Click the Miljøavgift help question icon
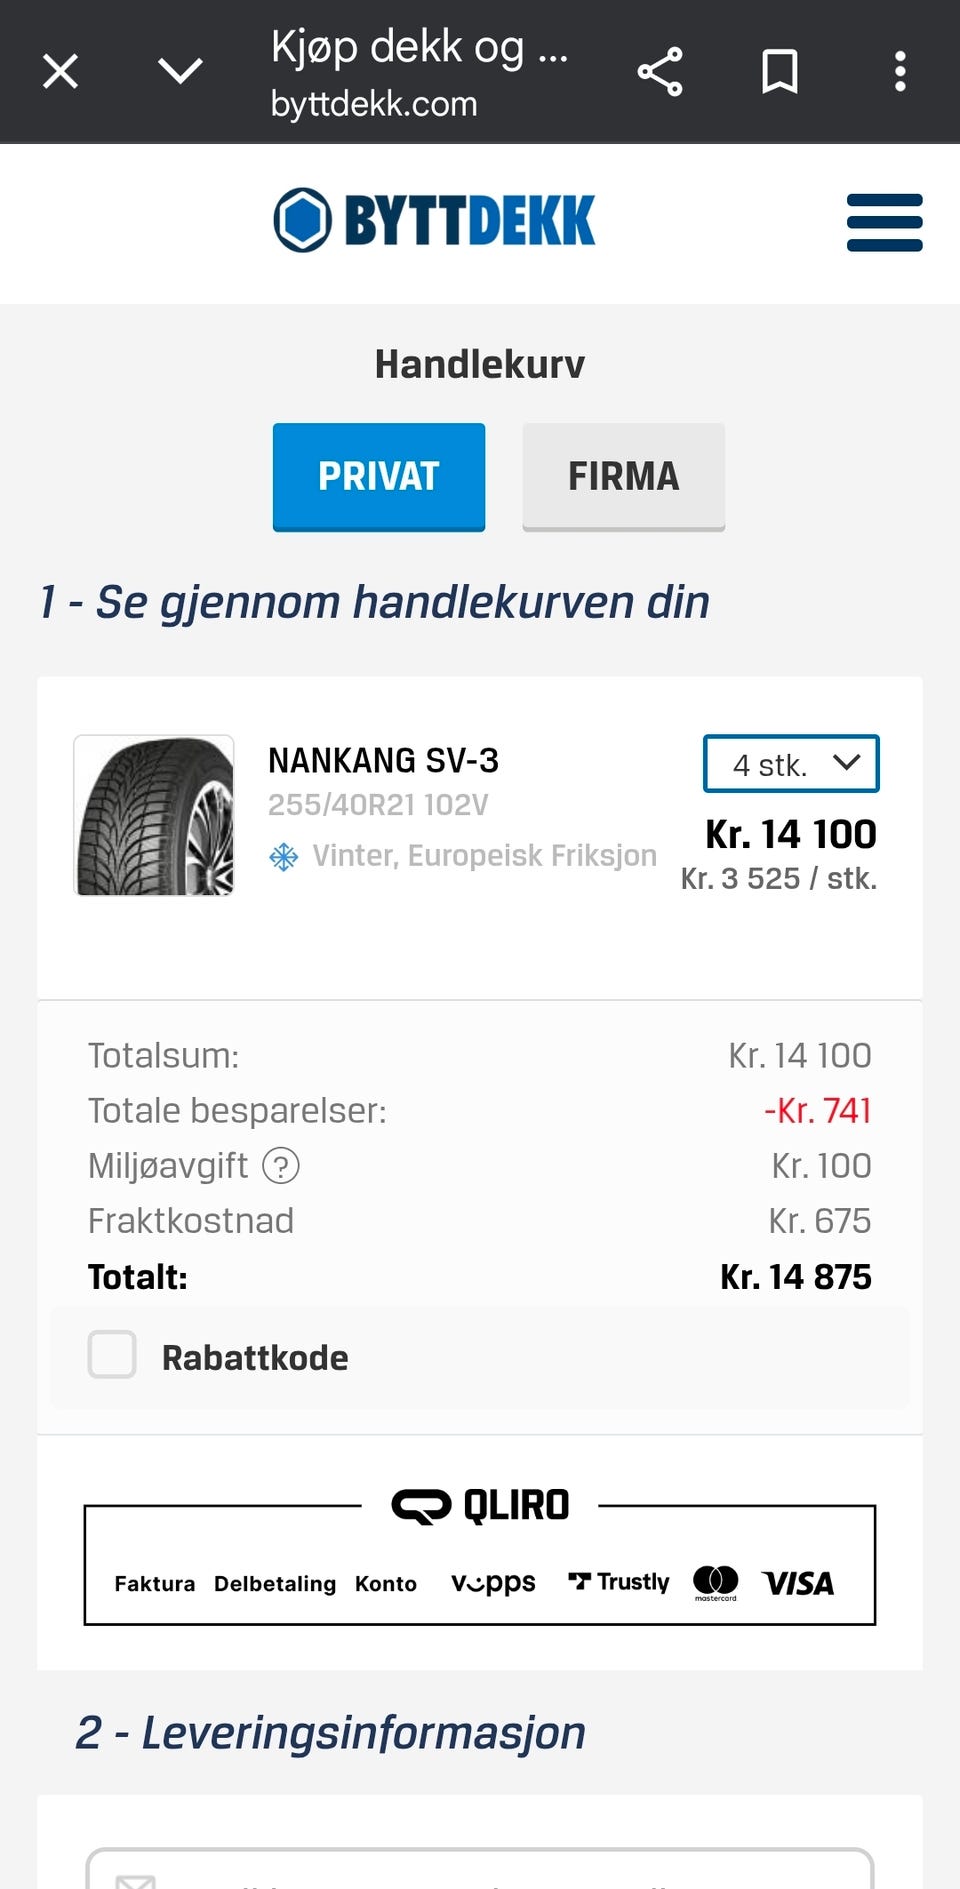960x1889 pixels. (281, 1166)
